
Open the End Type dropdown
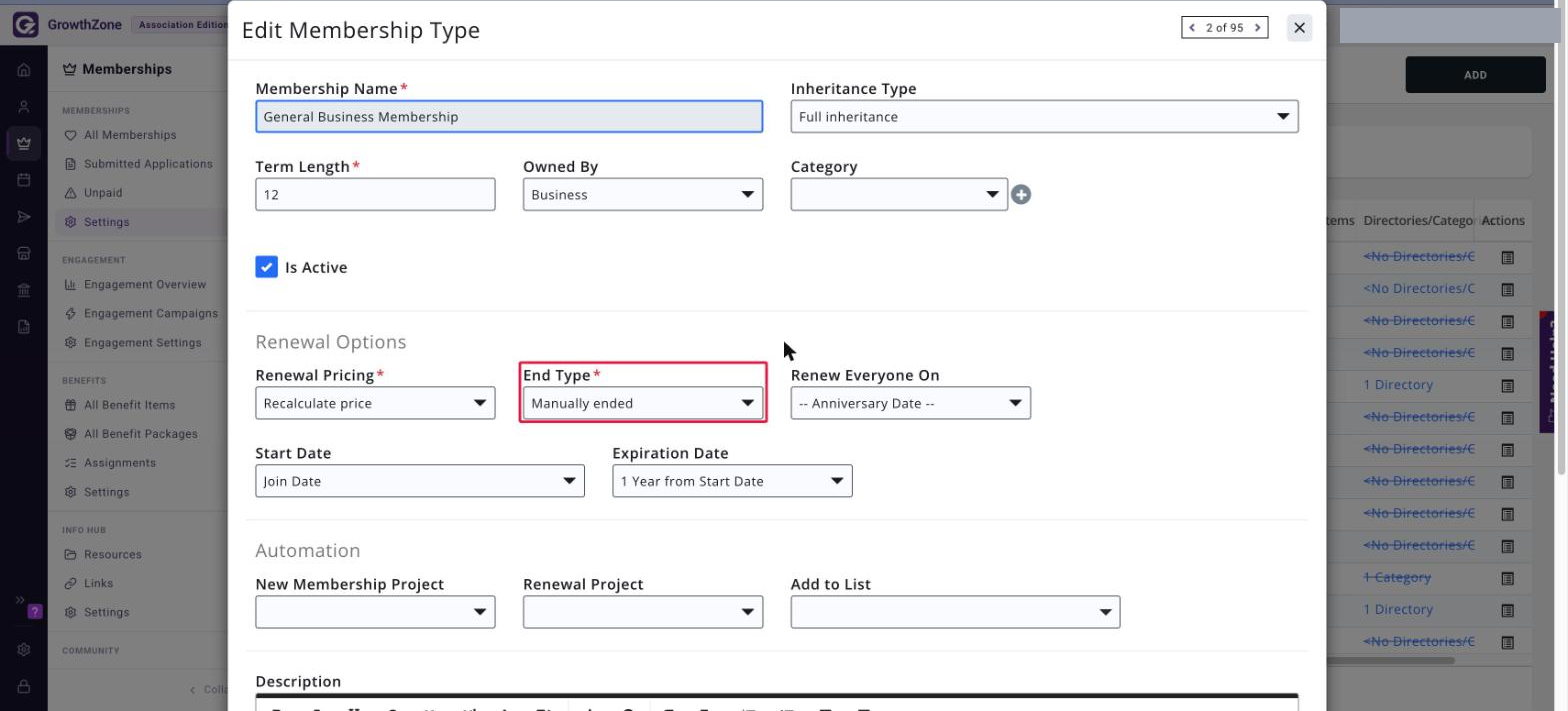(x=643, y=403)
